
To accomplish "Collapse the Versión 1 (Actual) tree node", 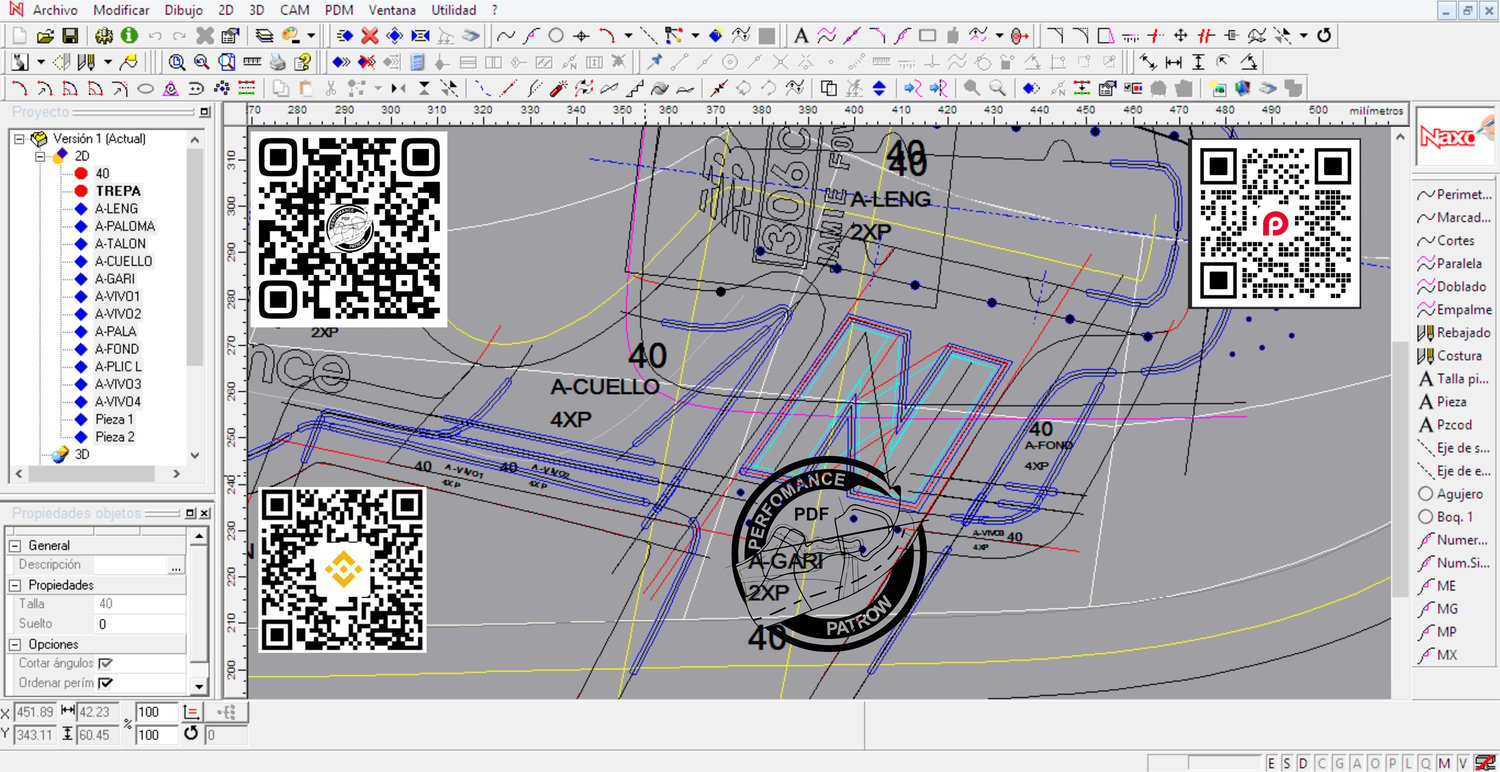I will [x=19, y=139].
